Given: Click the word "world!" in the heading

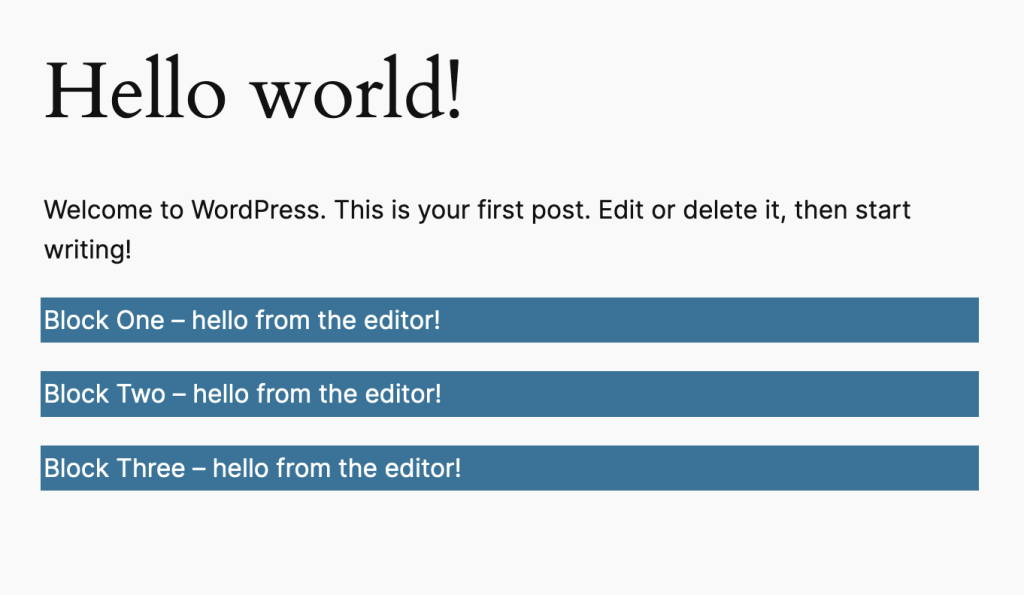Looking at the screenshot, I should (359, 89).
